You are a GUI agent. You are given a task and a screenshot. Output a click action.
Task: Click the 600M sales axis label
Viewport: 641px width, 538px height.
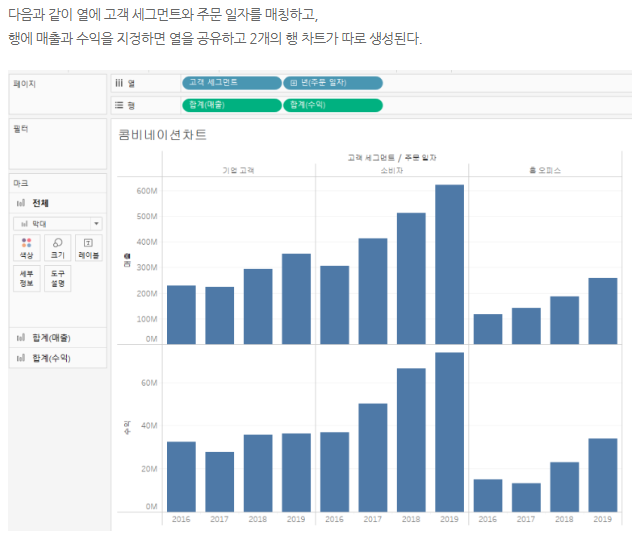[147, 191]
